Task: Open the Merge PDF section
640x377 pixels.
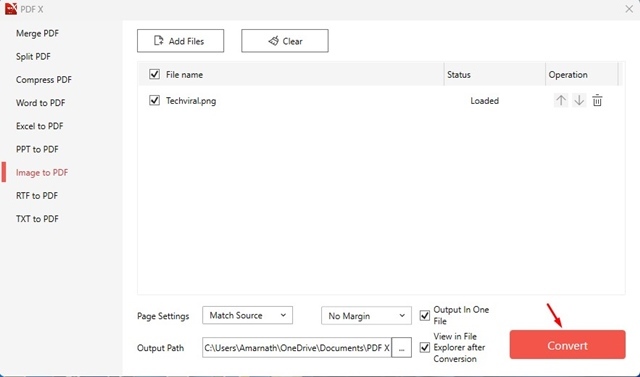Action: coord(38,33)
